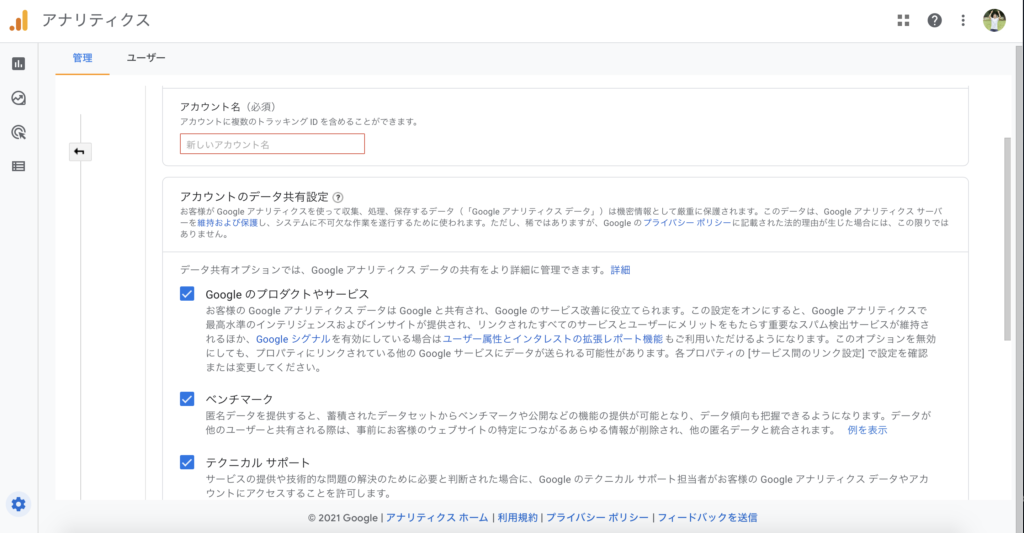1024x533 pixels.
Task: Open プライバシー ポリシー link in data sharing text
Action: pos(687,223)
